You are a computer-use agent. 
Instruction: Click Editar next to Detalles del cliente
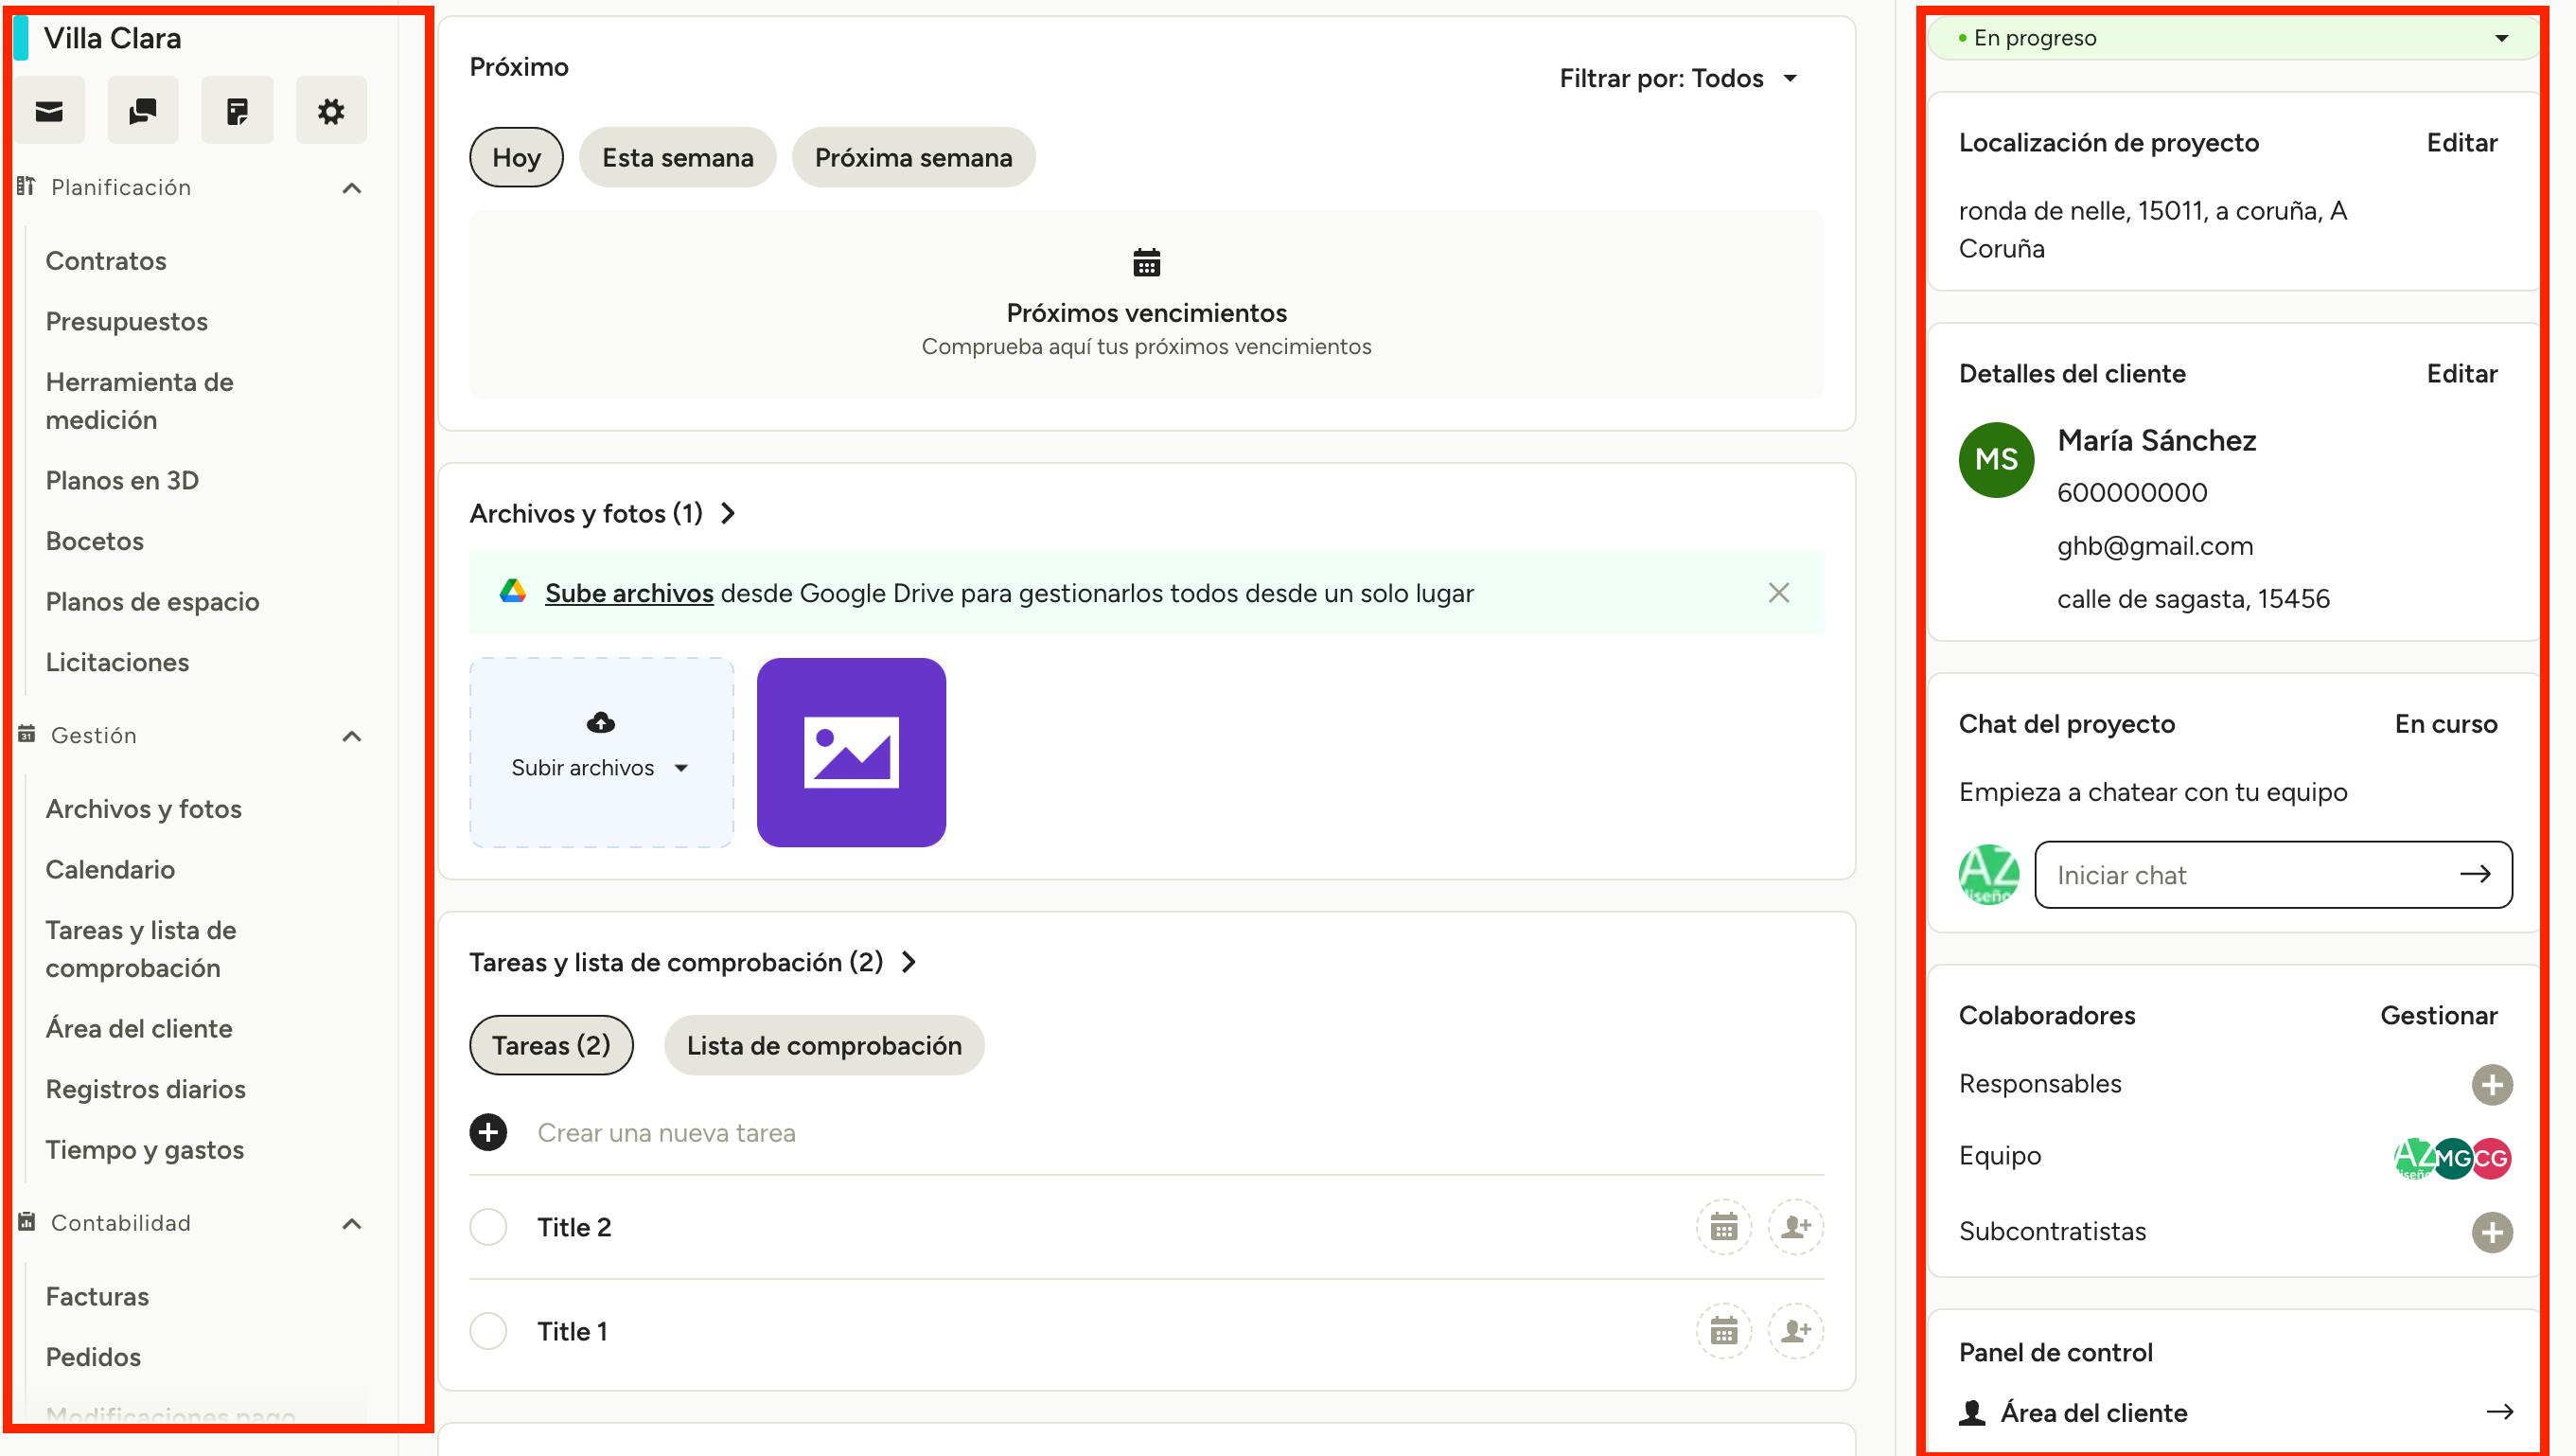(2461, 374)
